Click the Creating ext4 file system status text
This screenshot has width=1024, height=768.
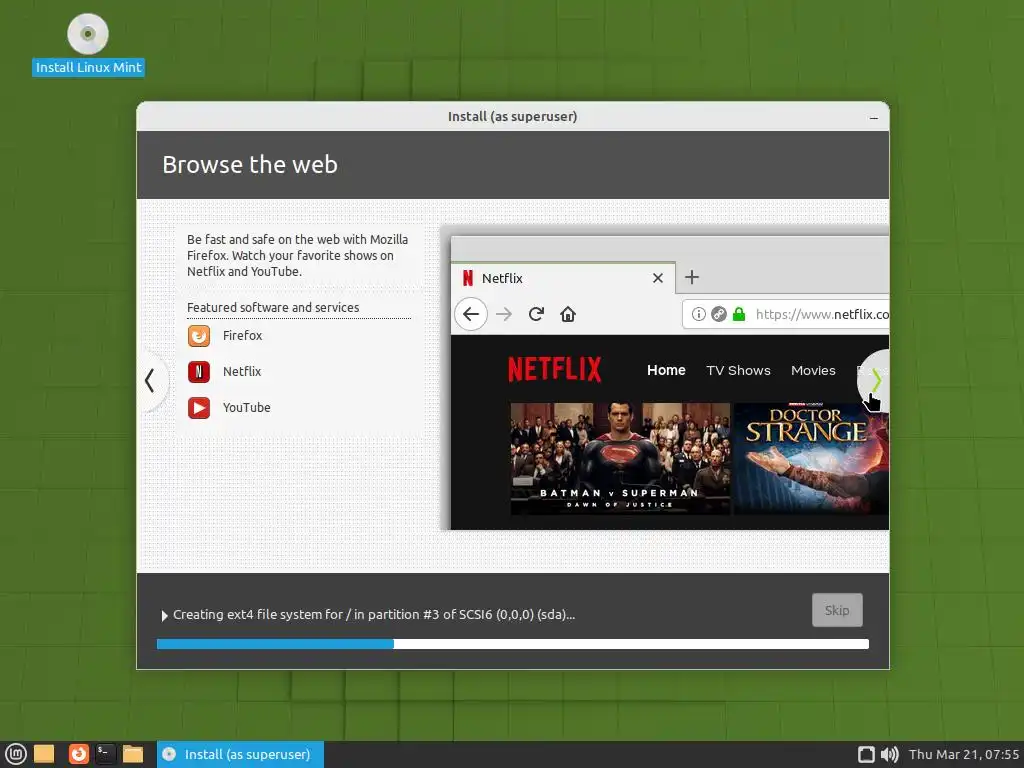[374, 615]
